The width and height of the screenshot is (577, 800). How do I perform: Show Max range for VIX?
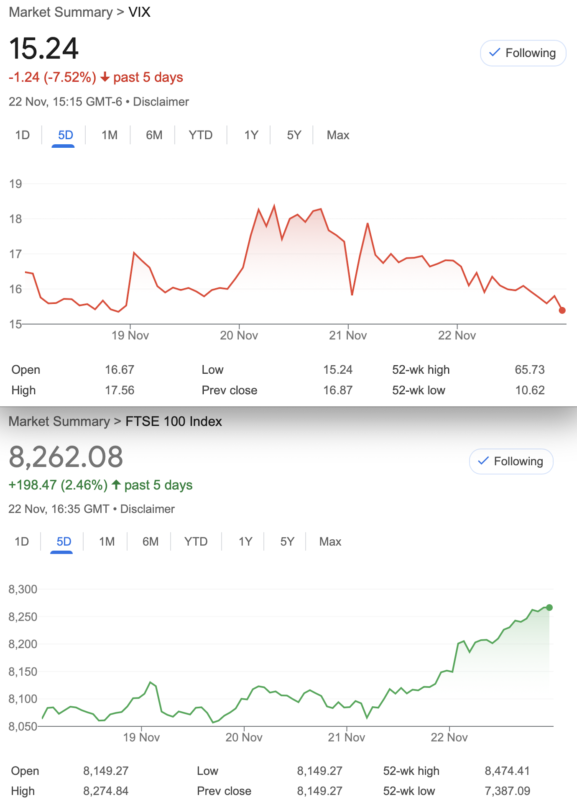point(338,135)
